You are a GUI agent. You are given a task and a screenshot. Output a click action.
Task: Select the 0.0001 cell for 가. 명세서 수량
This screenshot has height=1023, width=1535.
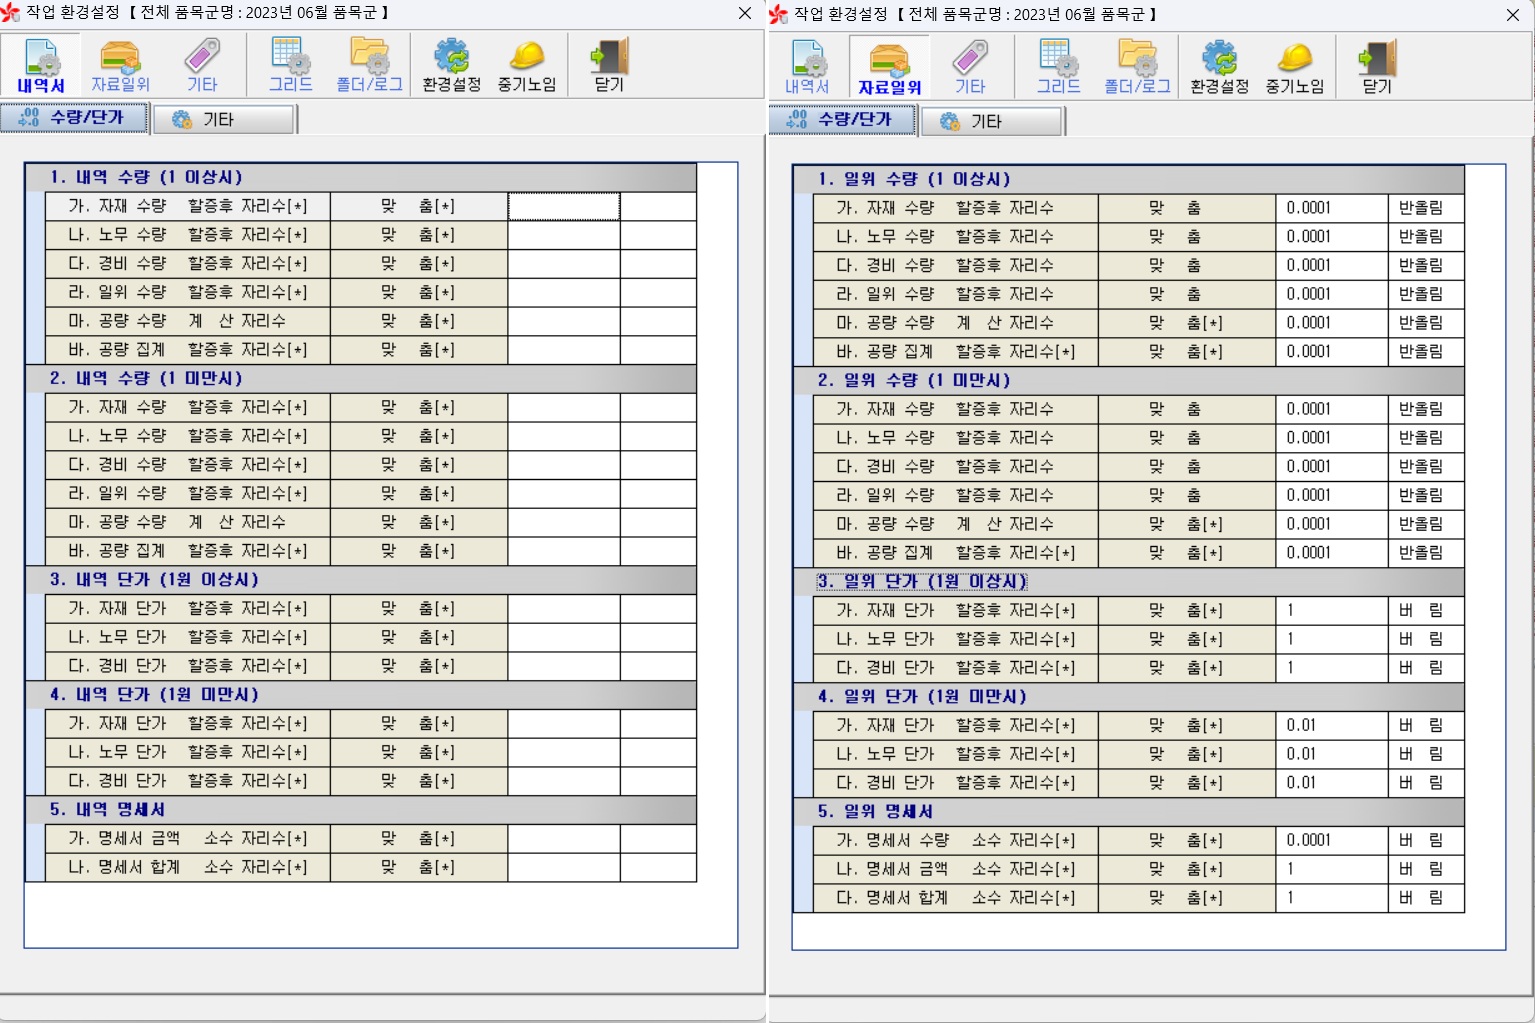click(x=1331, y=841)
